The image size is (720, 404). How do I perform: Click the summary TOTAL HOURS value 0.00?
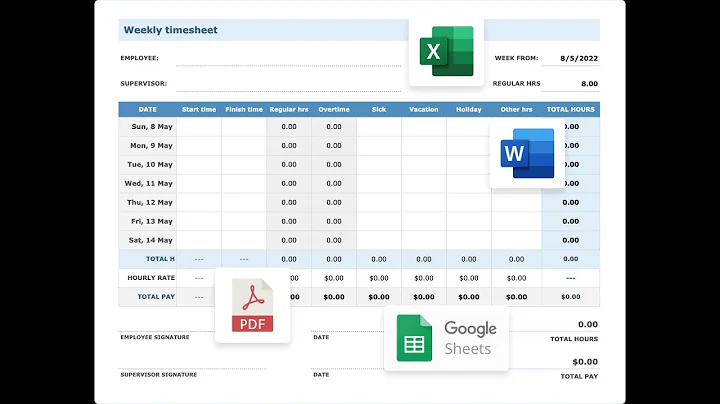(588, 325)
